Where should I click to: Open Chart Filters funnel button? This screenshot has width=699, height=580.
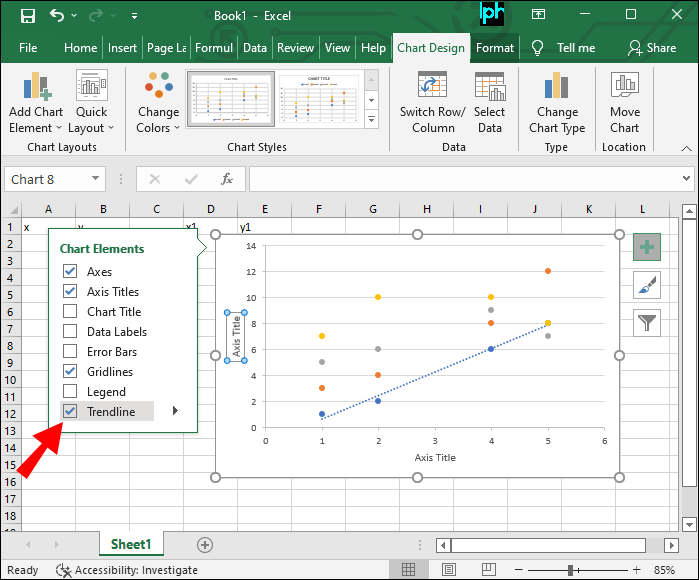(647, 322)
